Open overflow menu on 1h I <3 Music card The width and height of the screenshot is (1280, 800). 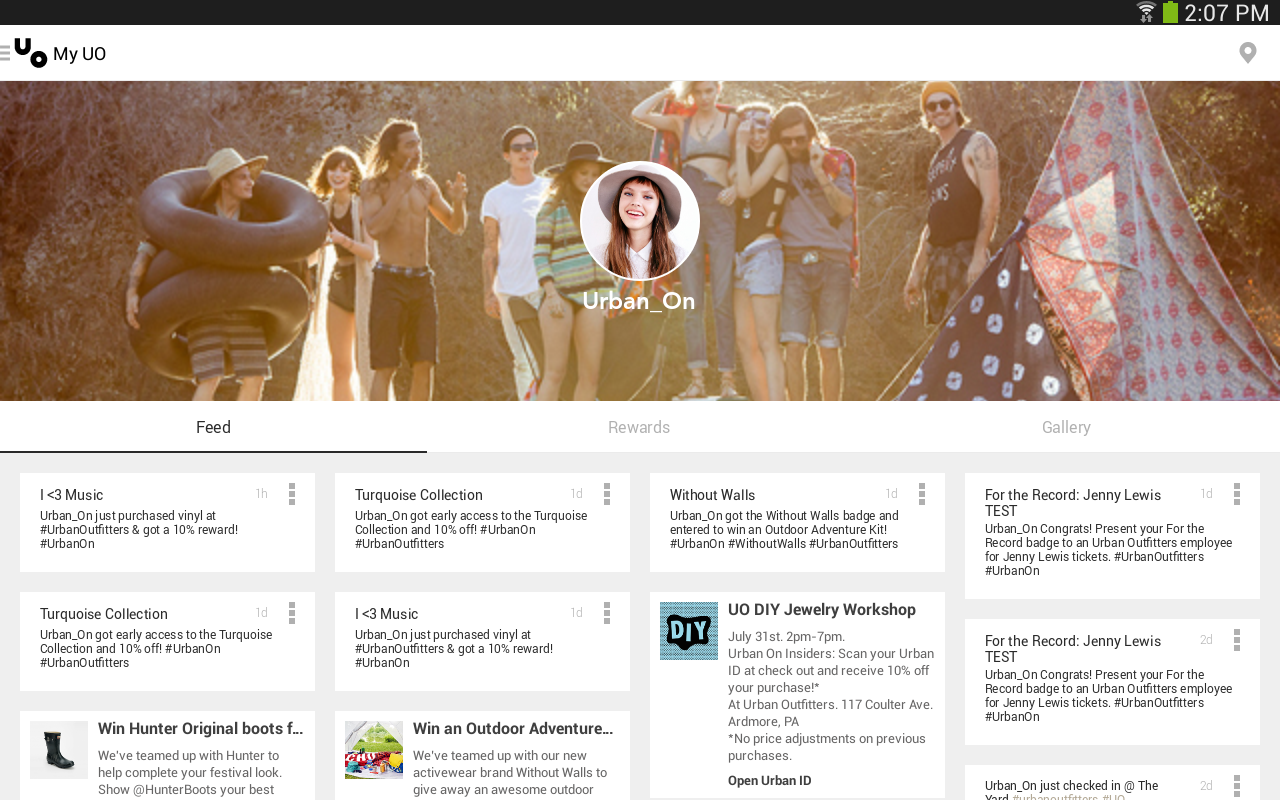(292, 494)
